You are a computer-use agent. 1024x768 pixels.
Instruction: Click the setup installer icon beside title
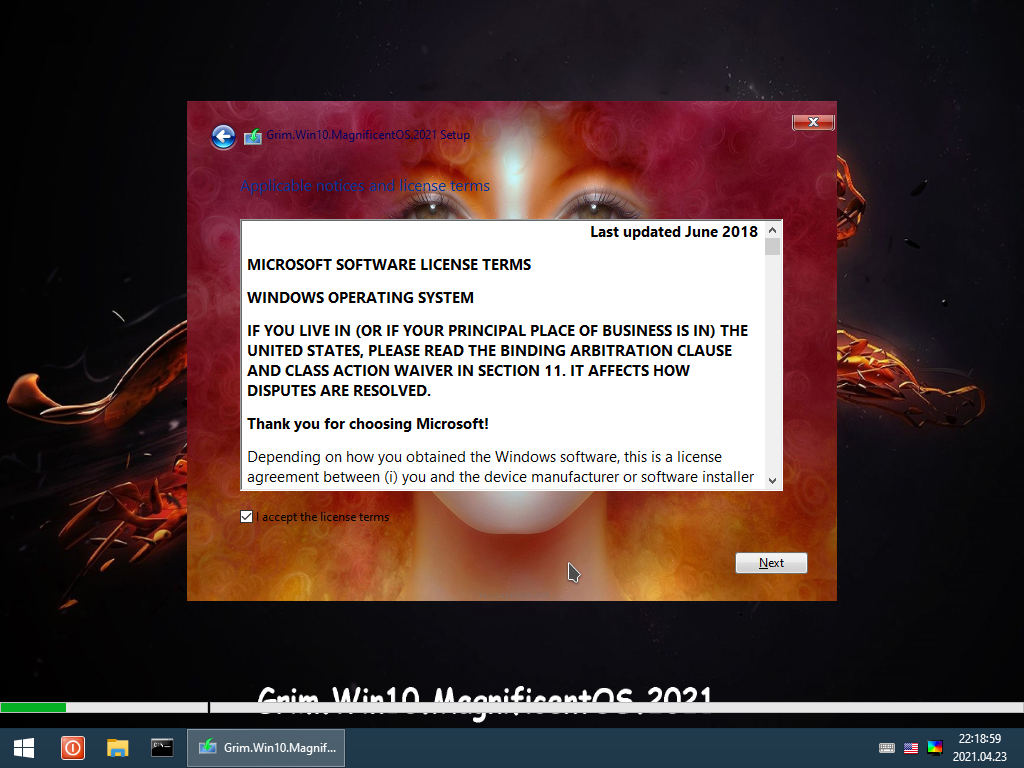253,136
